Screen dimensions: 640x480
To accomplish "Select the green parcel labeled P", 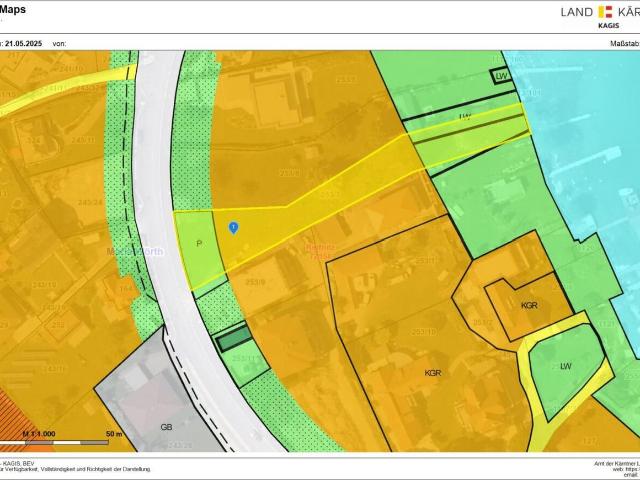I will pos(199,244).
